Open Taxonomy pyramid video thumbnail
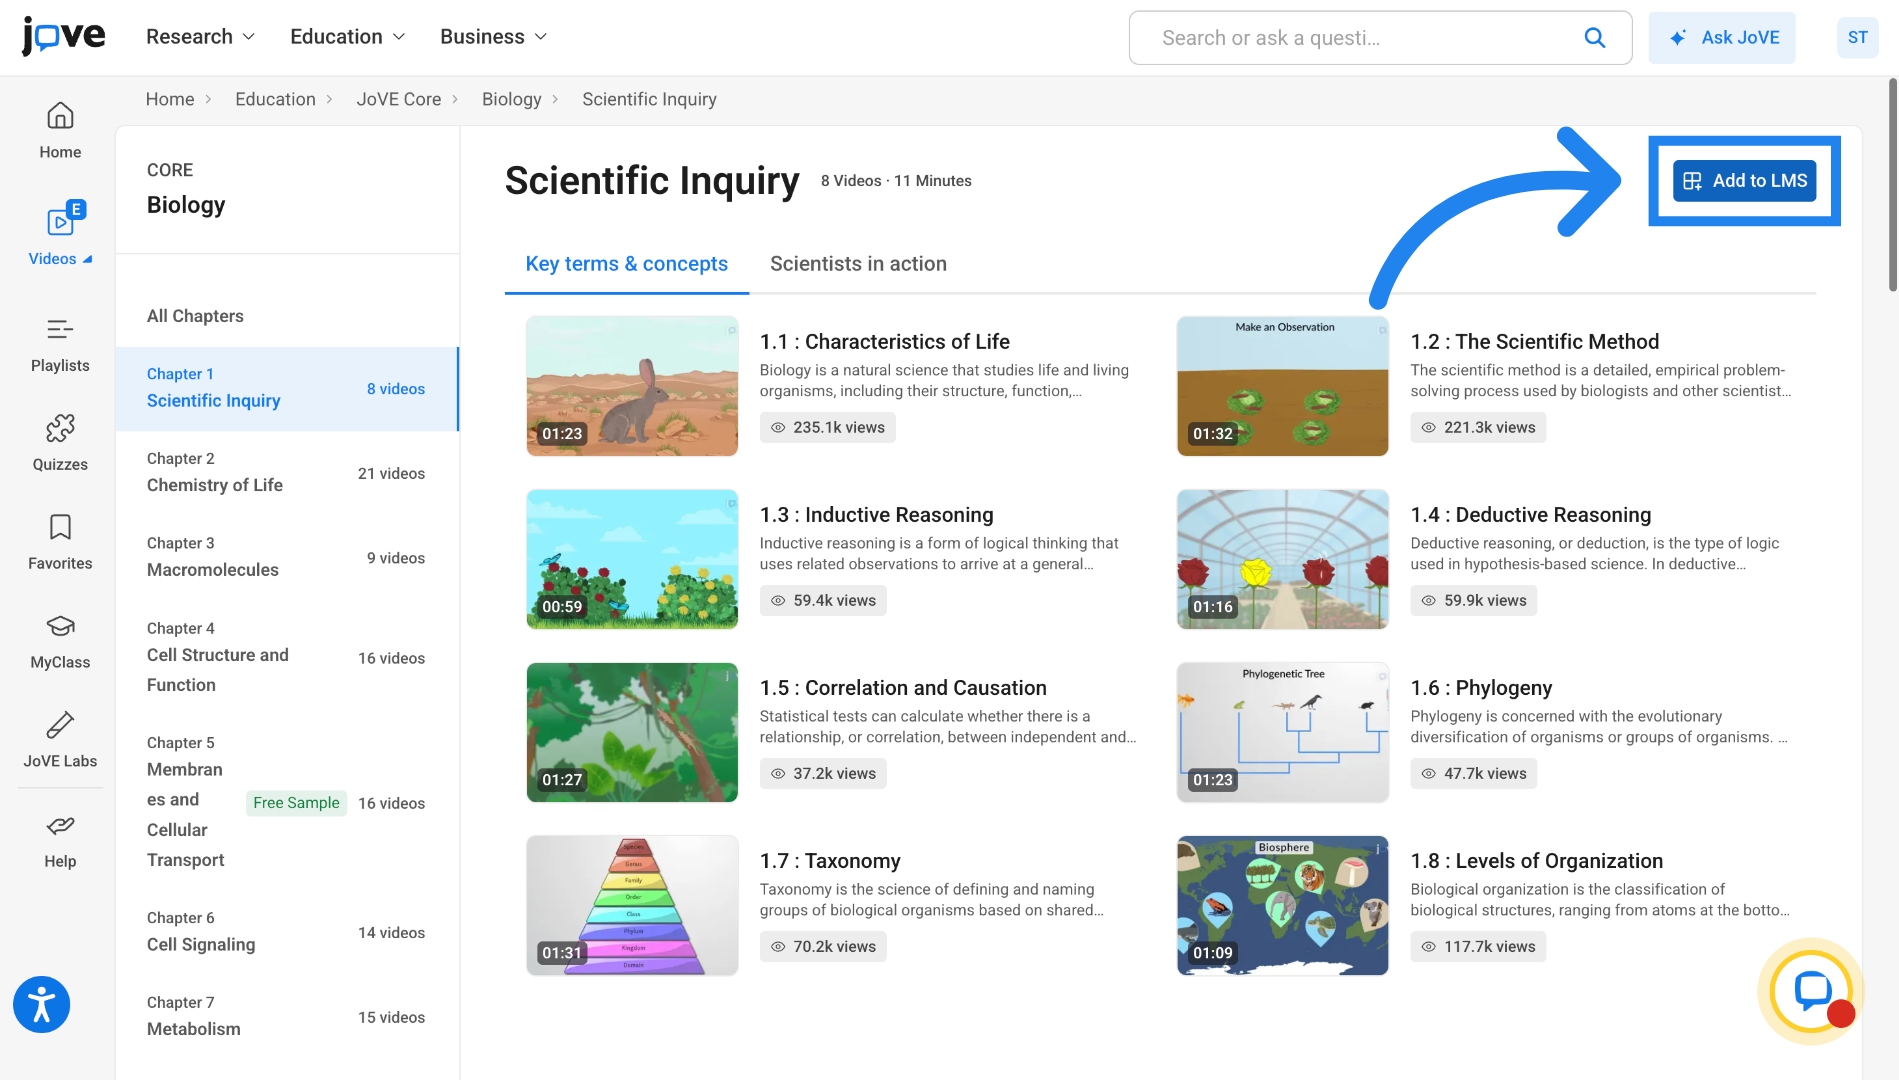1899x1080 pixels. click(632, 905)
